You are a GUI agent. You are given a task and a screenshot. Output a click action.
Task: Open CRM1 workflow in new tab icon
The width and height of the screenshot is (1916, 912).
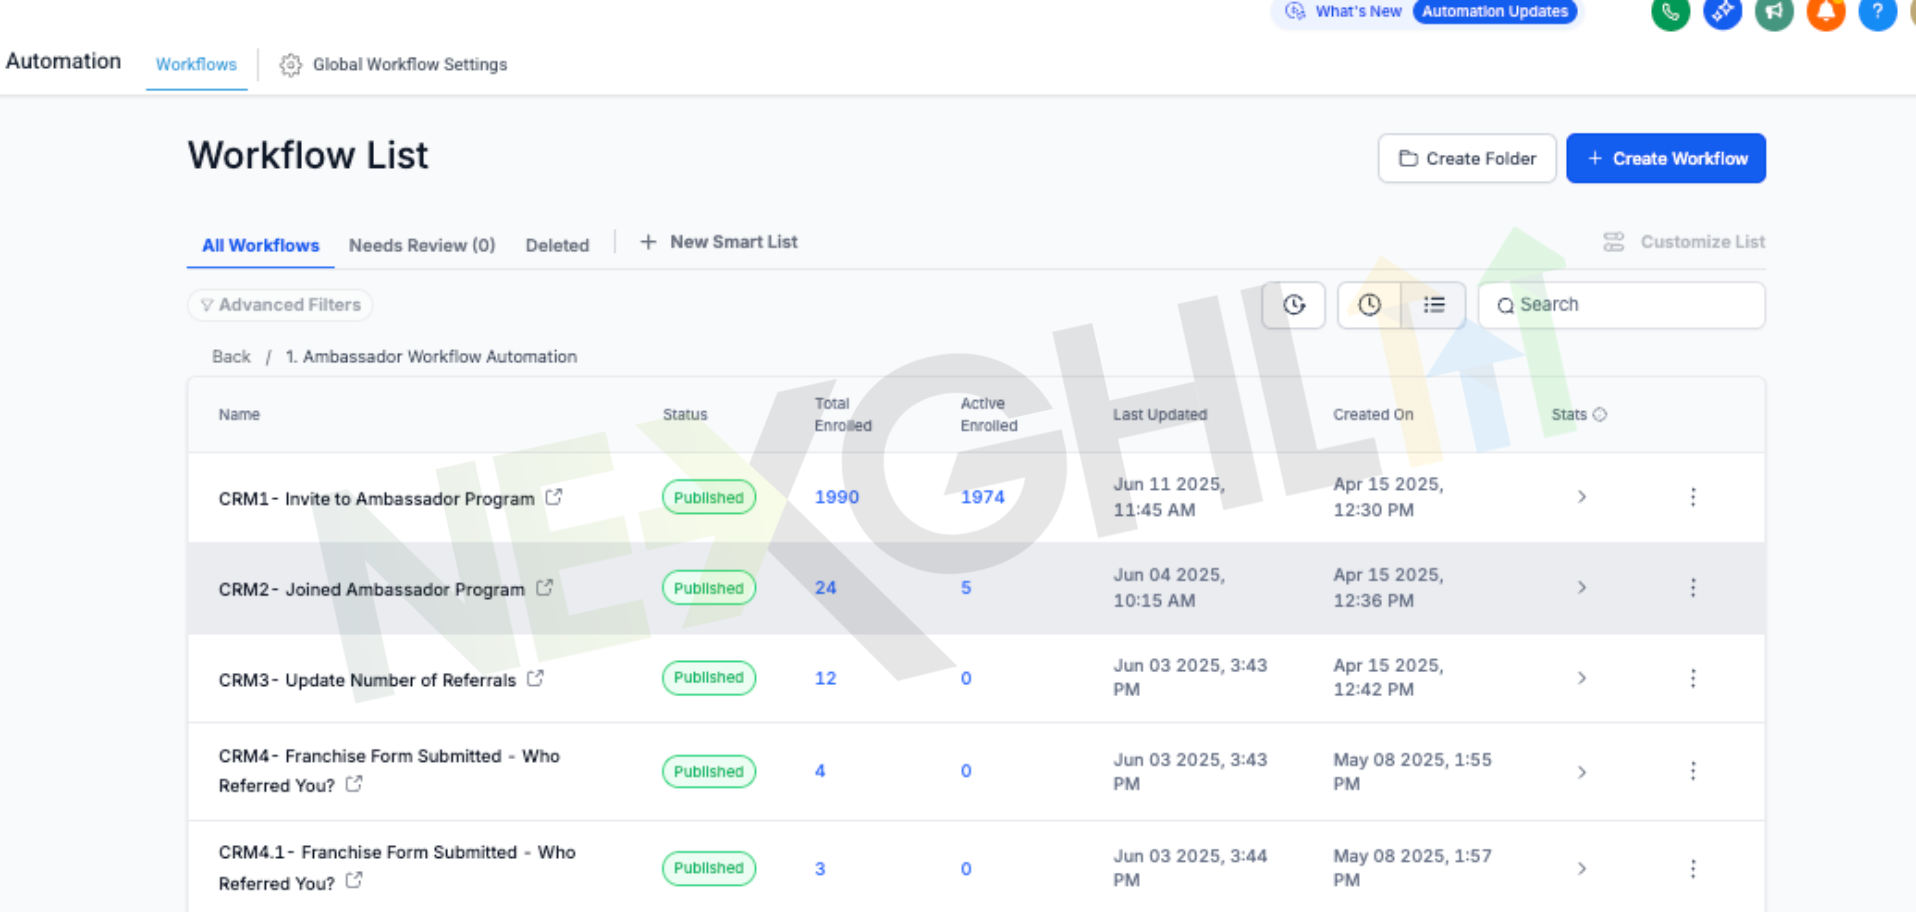pyautogui.click(x=554, y=497)
